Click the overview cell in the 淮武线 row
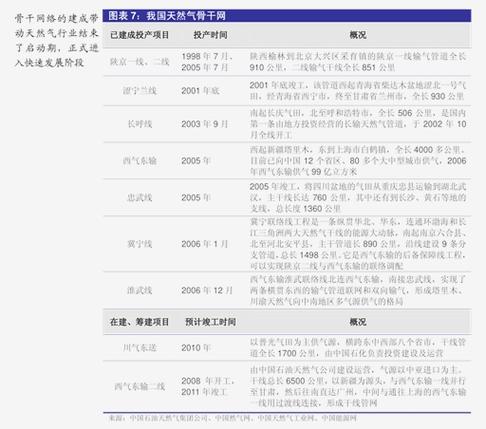 [x=358, y=290]
